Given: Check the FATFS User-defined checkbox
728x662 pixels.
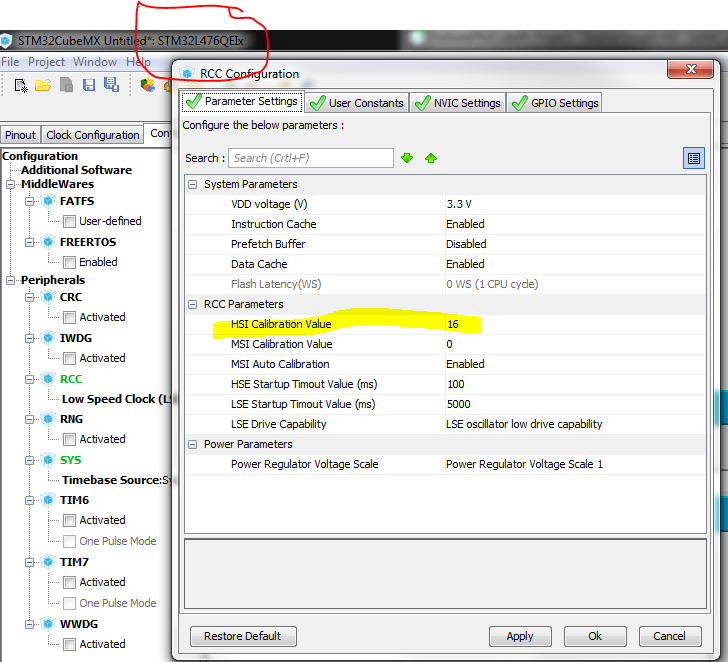Looking at the screenshot, I should (x=70, y=221).
